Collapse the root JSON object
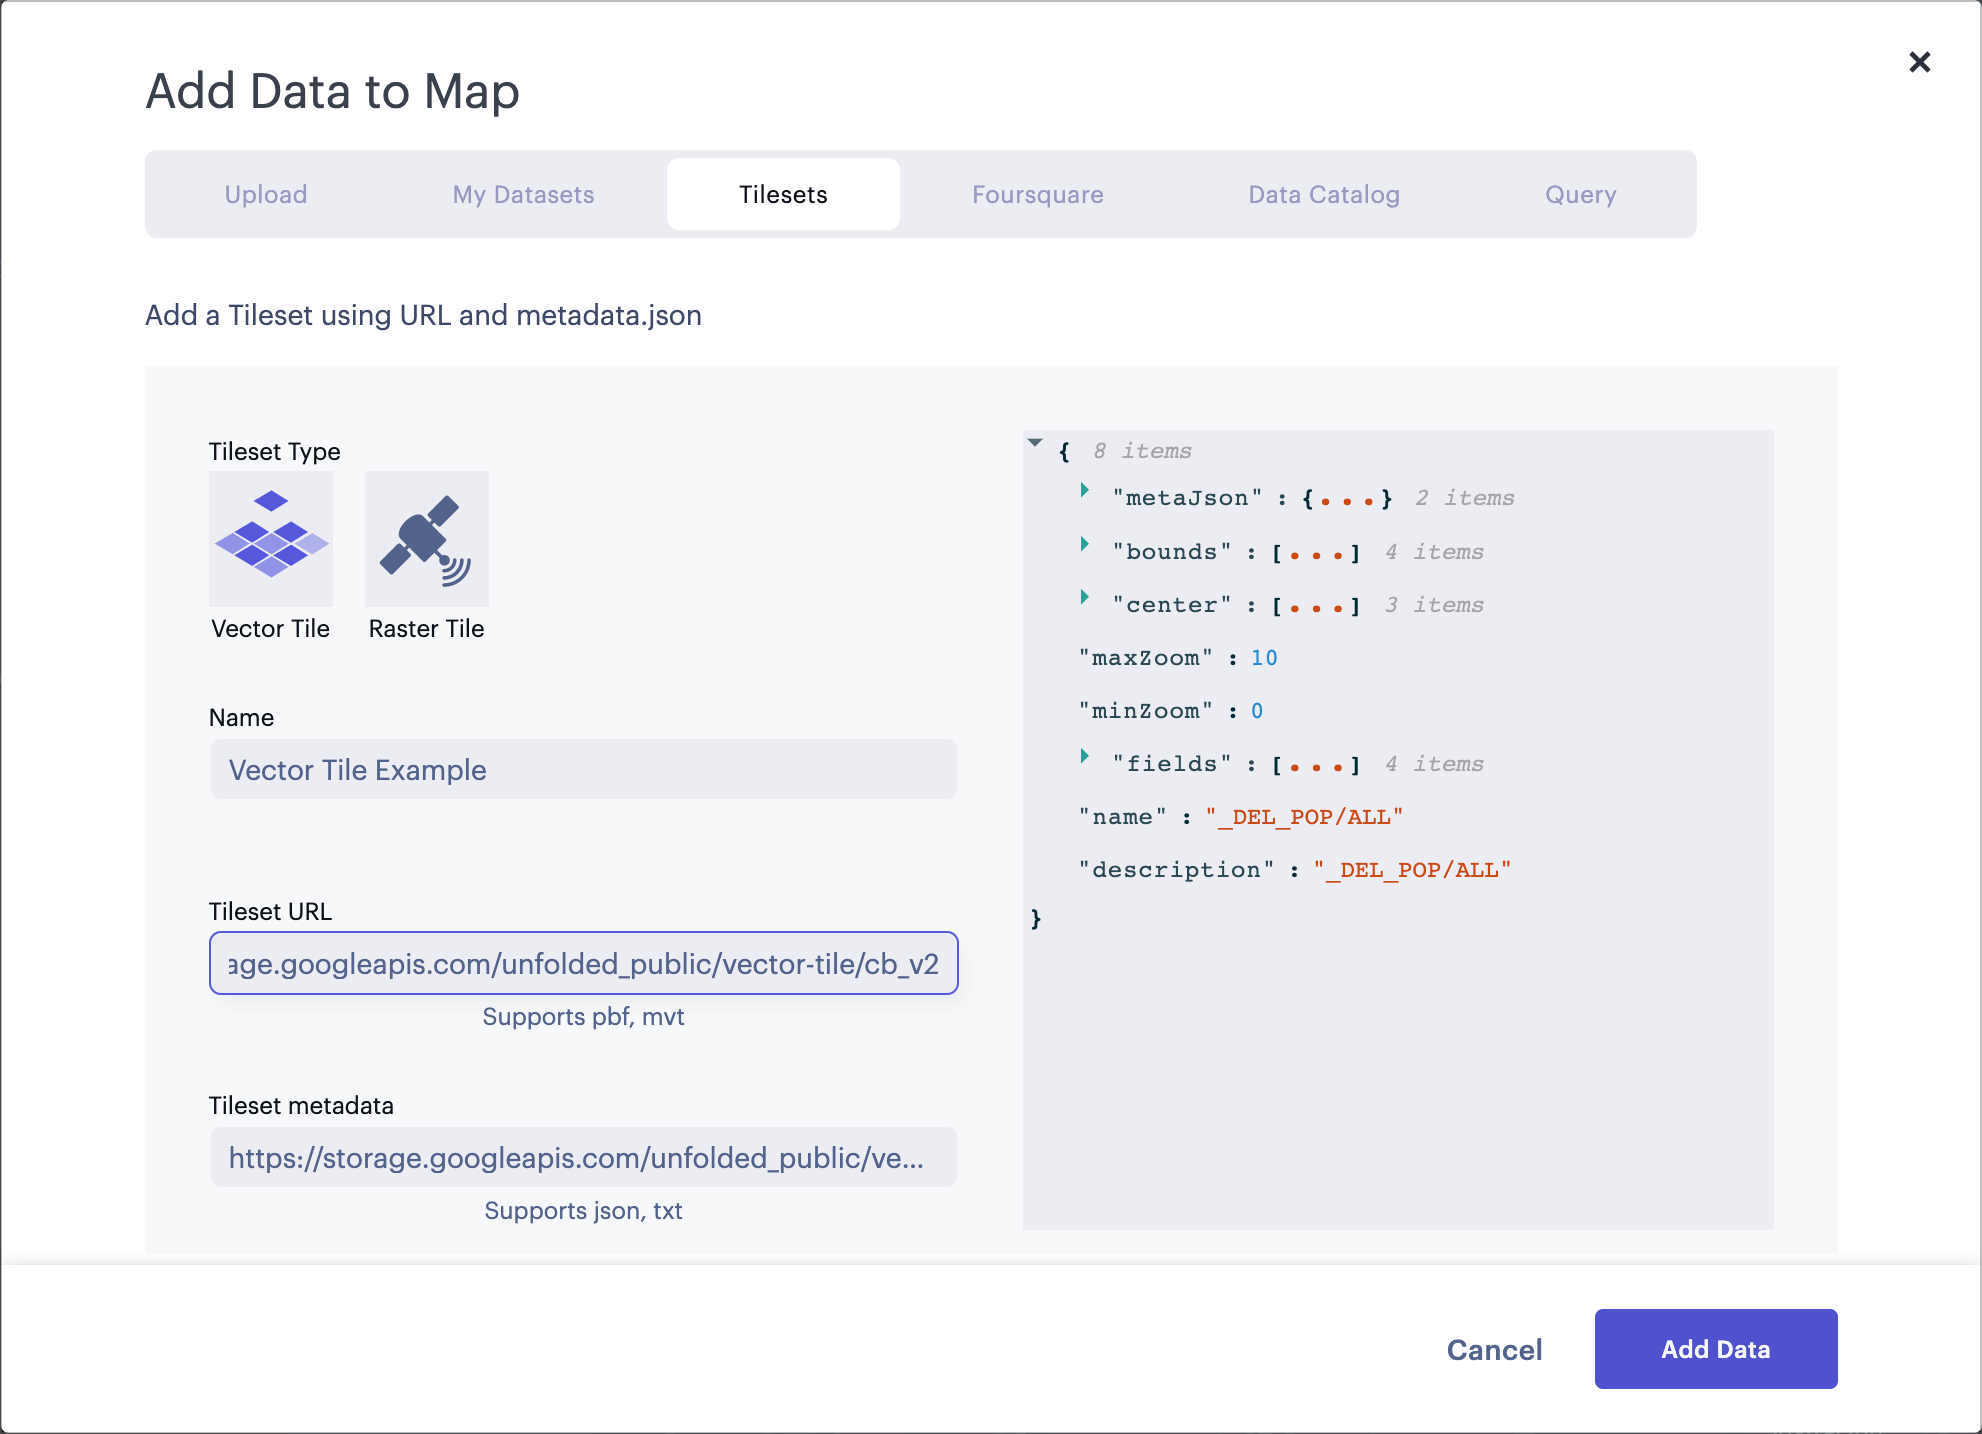The height and width of the screenshot is (1434, 1982). click(x=1035, y=442)
